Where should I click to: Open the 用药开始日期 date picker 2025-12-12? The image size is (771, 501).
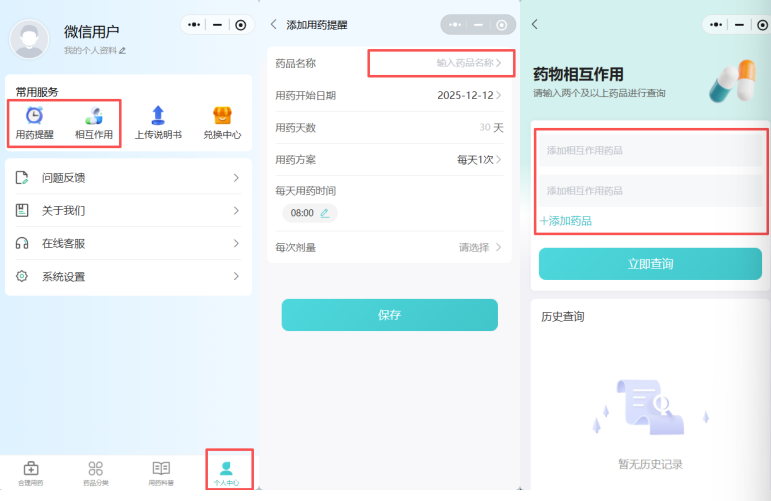469,95
